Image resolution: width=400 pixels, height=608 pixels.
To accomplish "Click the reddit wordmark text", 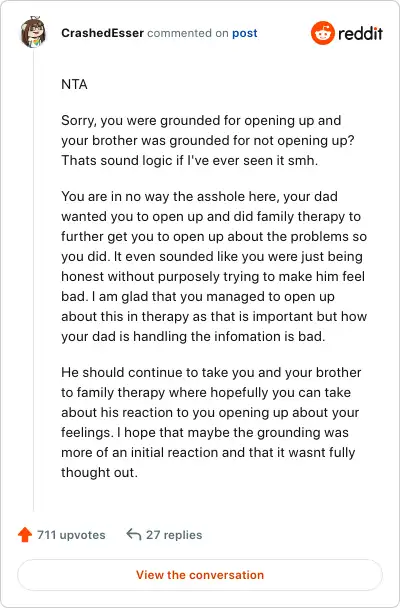I will (360, 33).
